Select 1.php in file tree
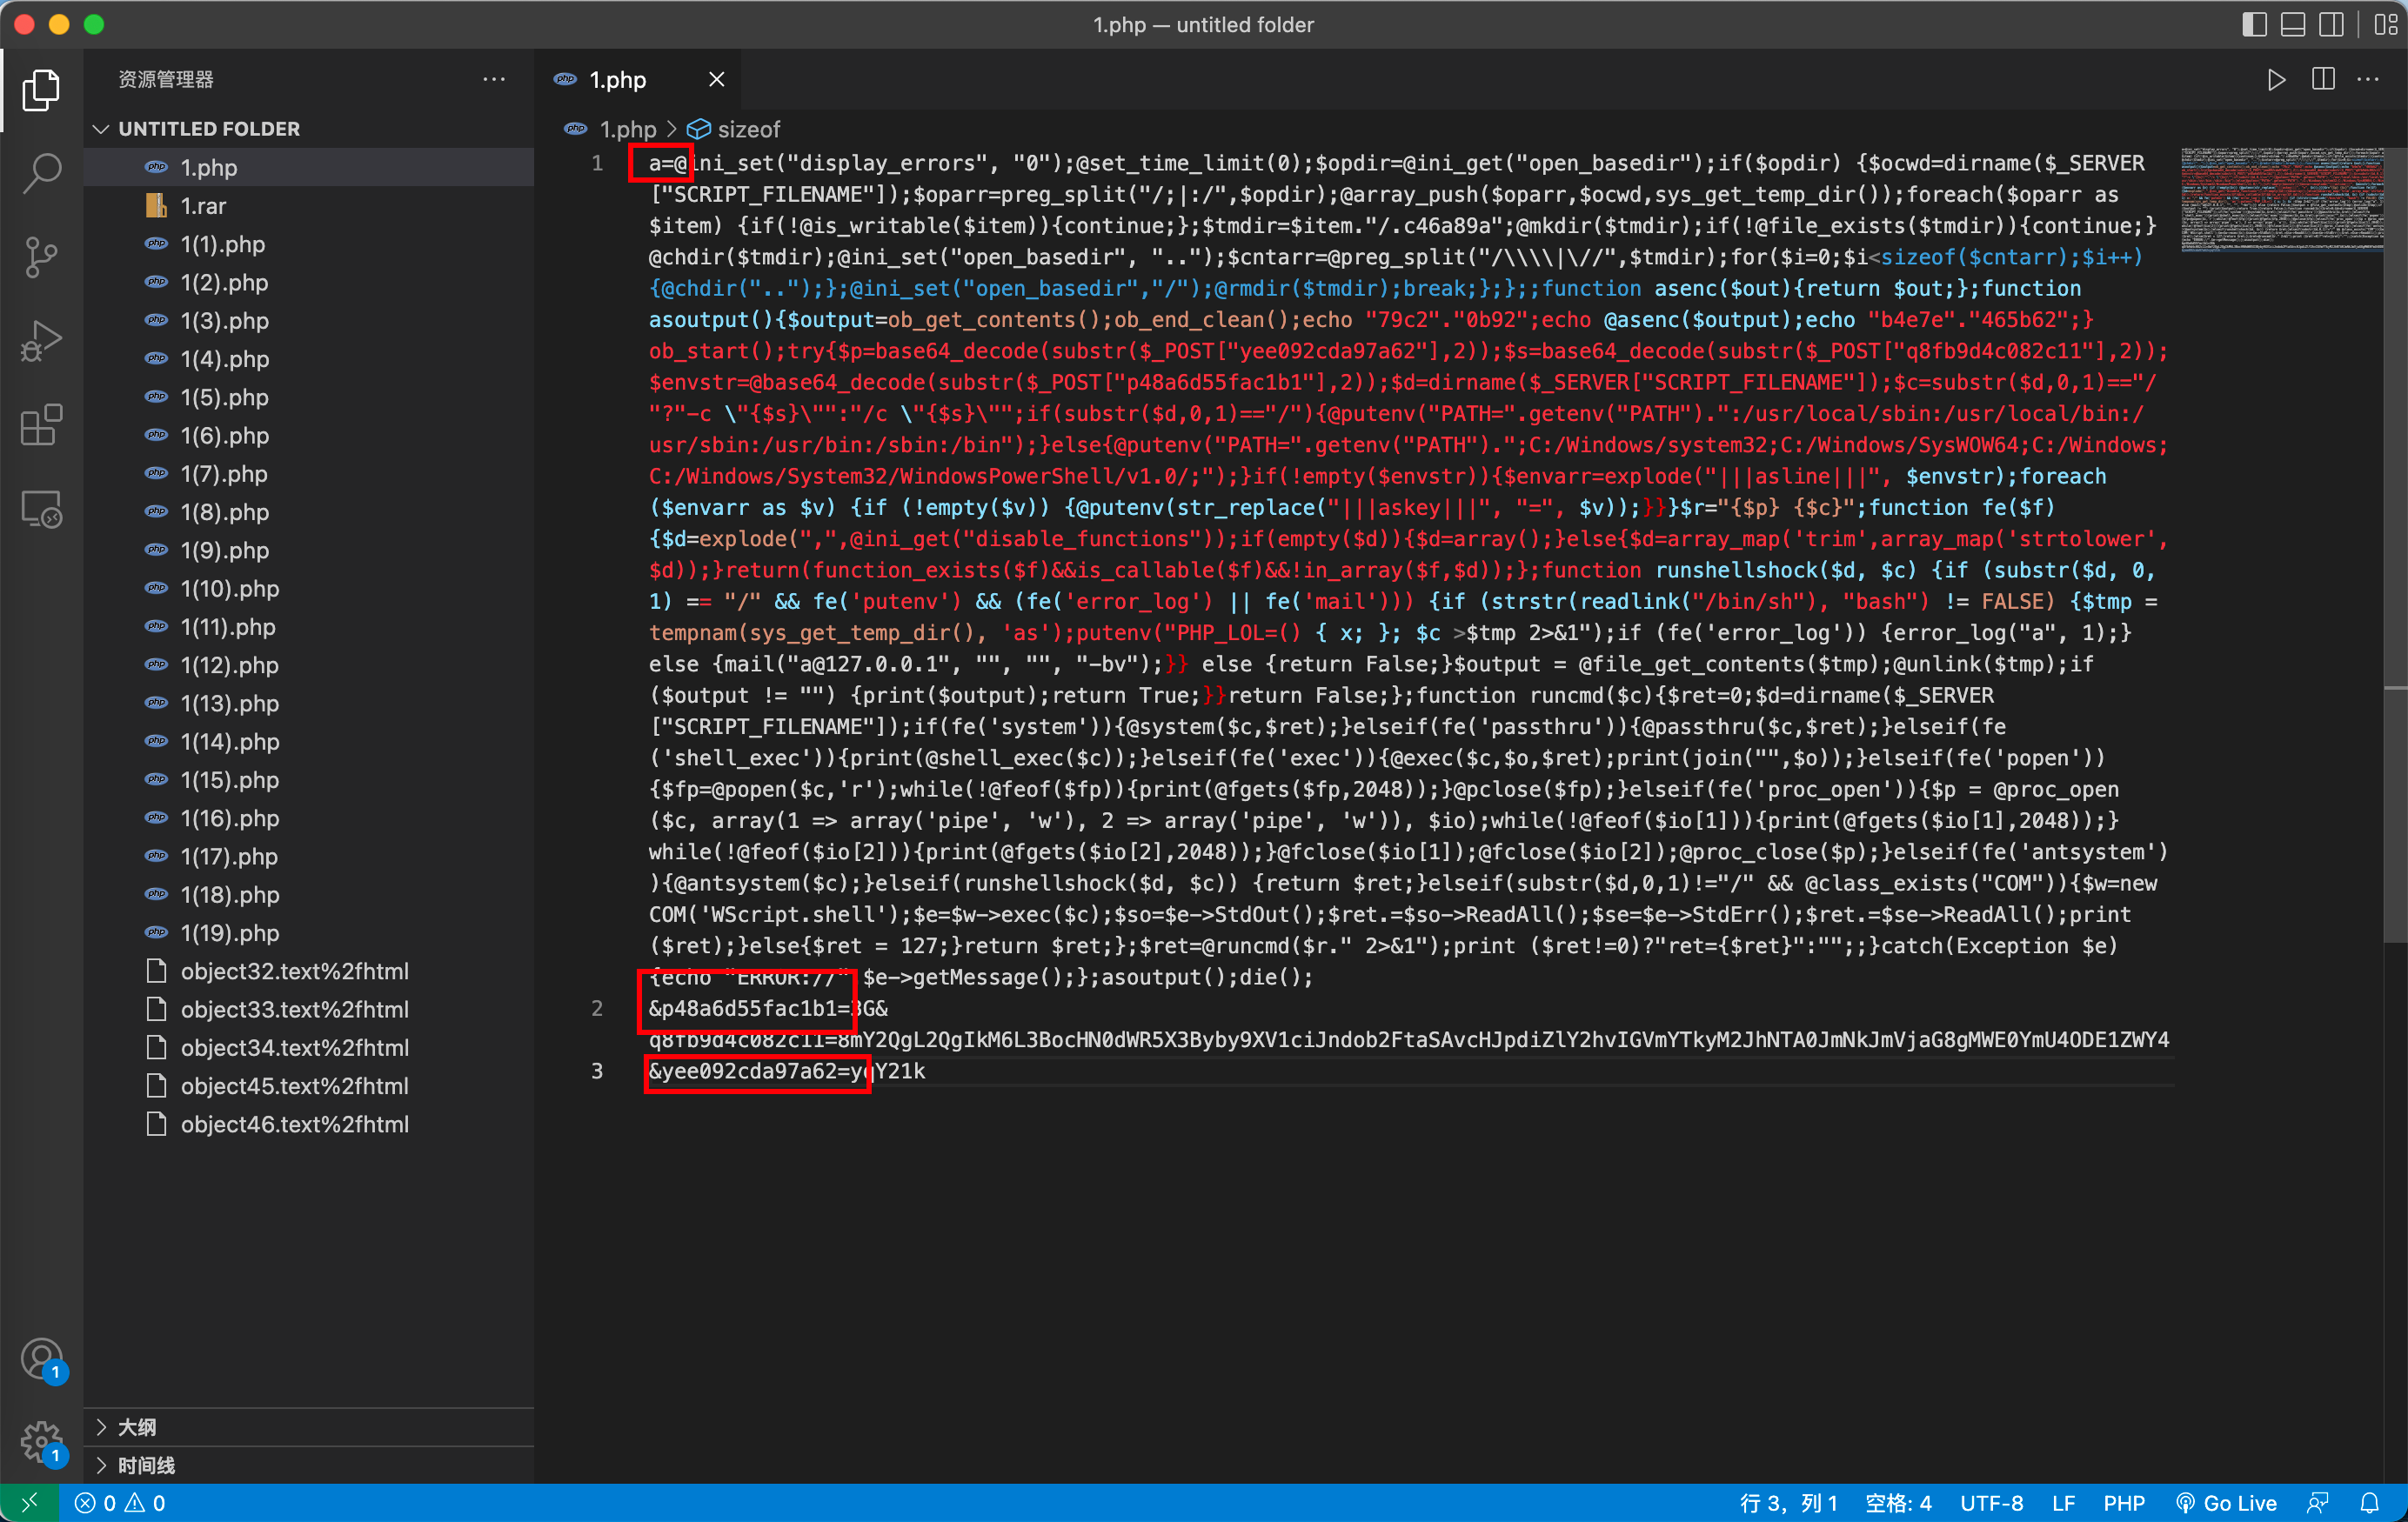 pos(308,167)
